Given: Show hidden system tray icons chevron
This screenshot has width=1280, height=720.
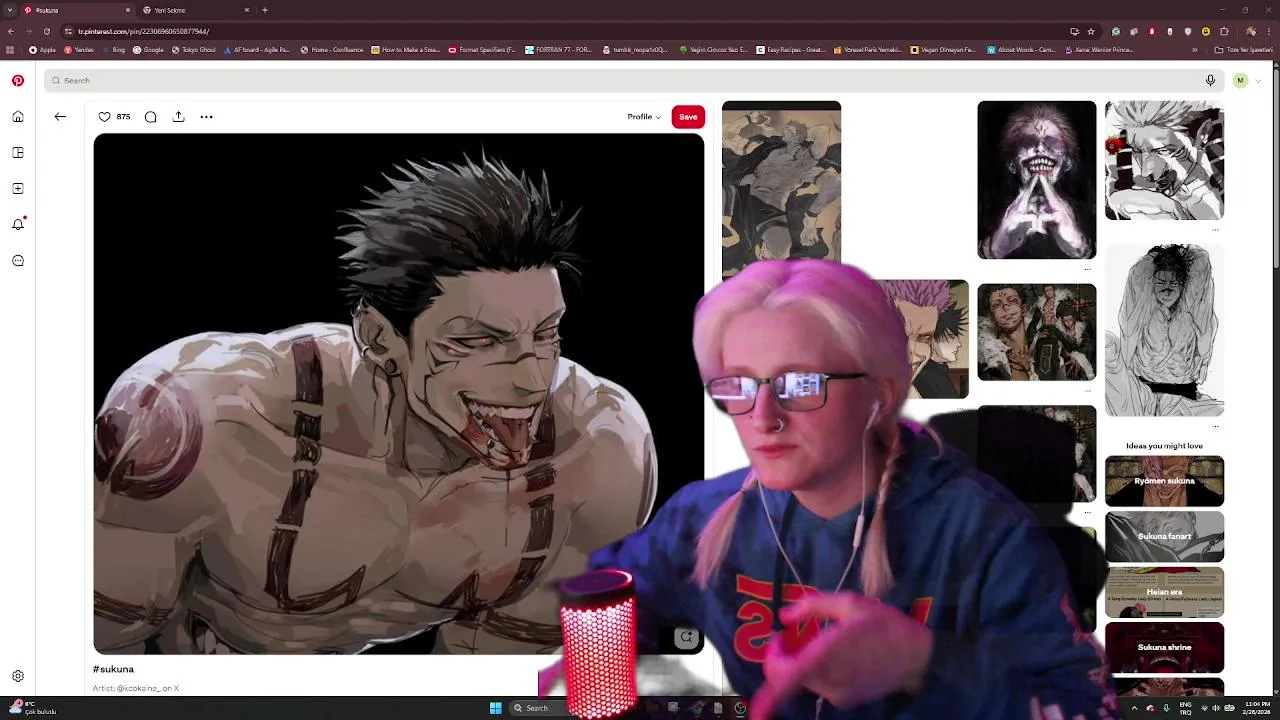Looking at the screenshot, I should click(1134, 708).
